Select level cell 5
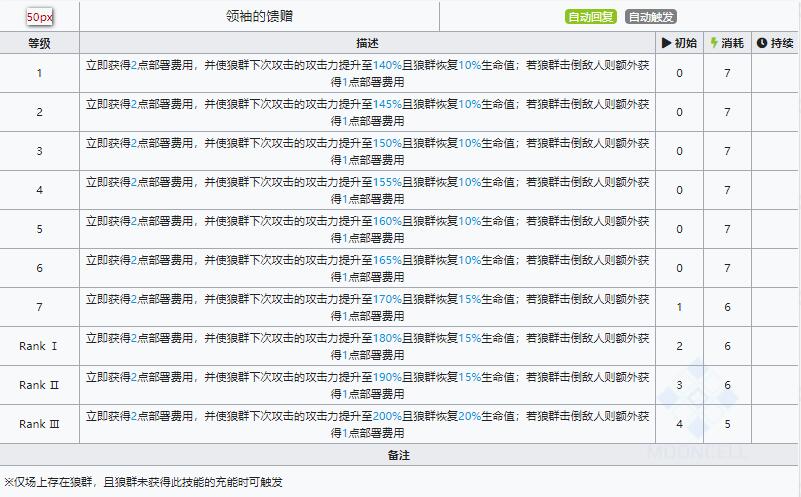 coord(39,229)
